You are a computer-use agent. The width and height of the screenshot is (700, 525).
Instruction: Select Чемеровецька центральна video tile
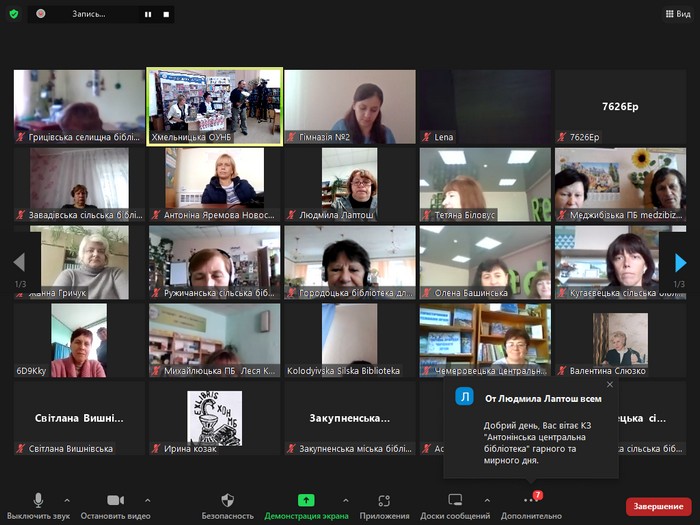[x=485, y=341]
